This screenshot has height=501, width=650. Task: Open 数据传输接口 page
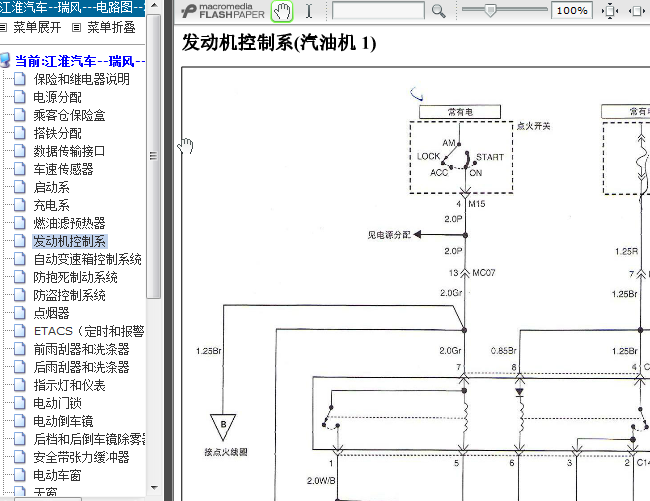[x=69, y=151]
